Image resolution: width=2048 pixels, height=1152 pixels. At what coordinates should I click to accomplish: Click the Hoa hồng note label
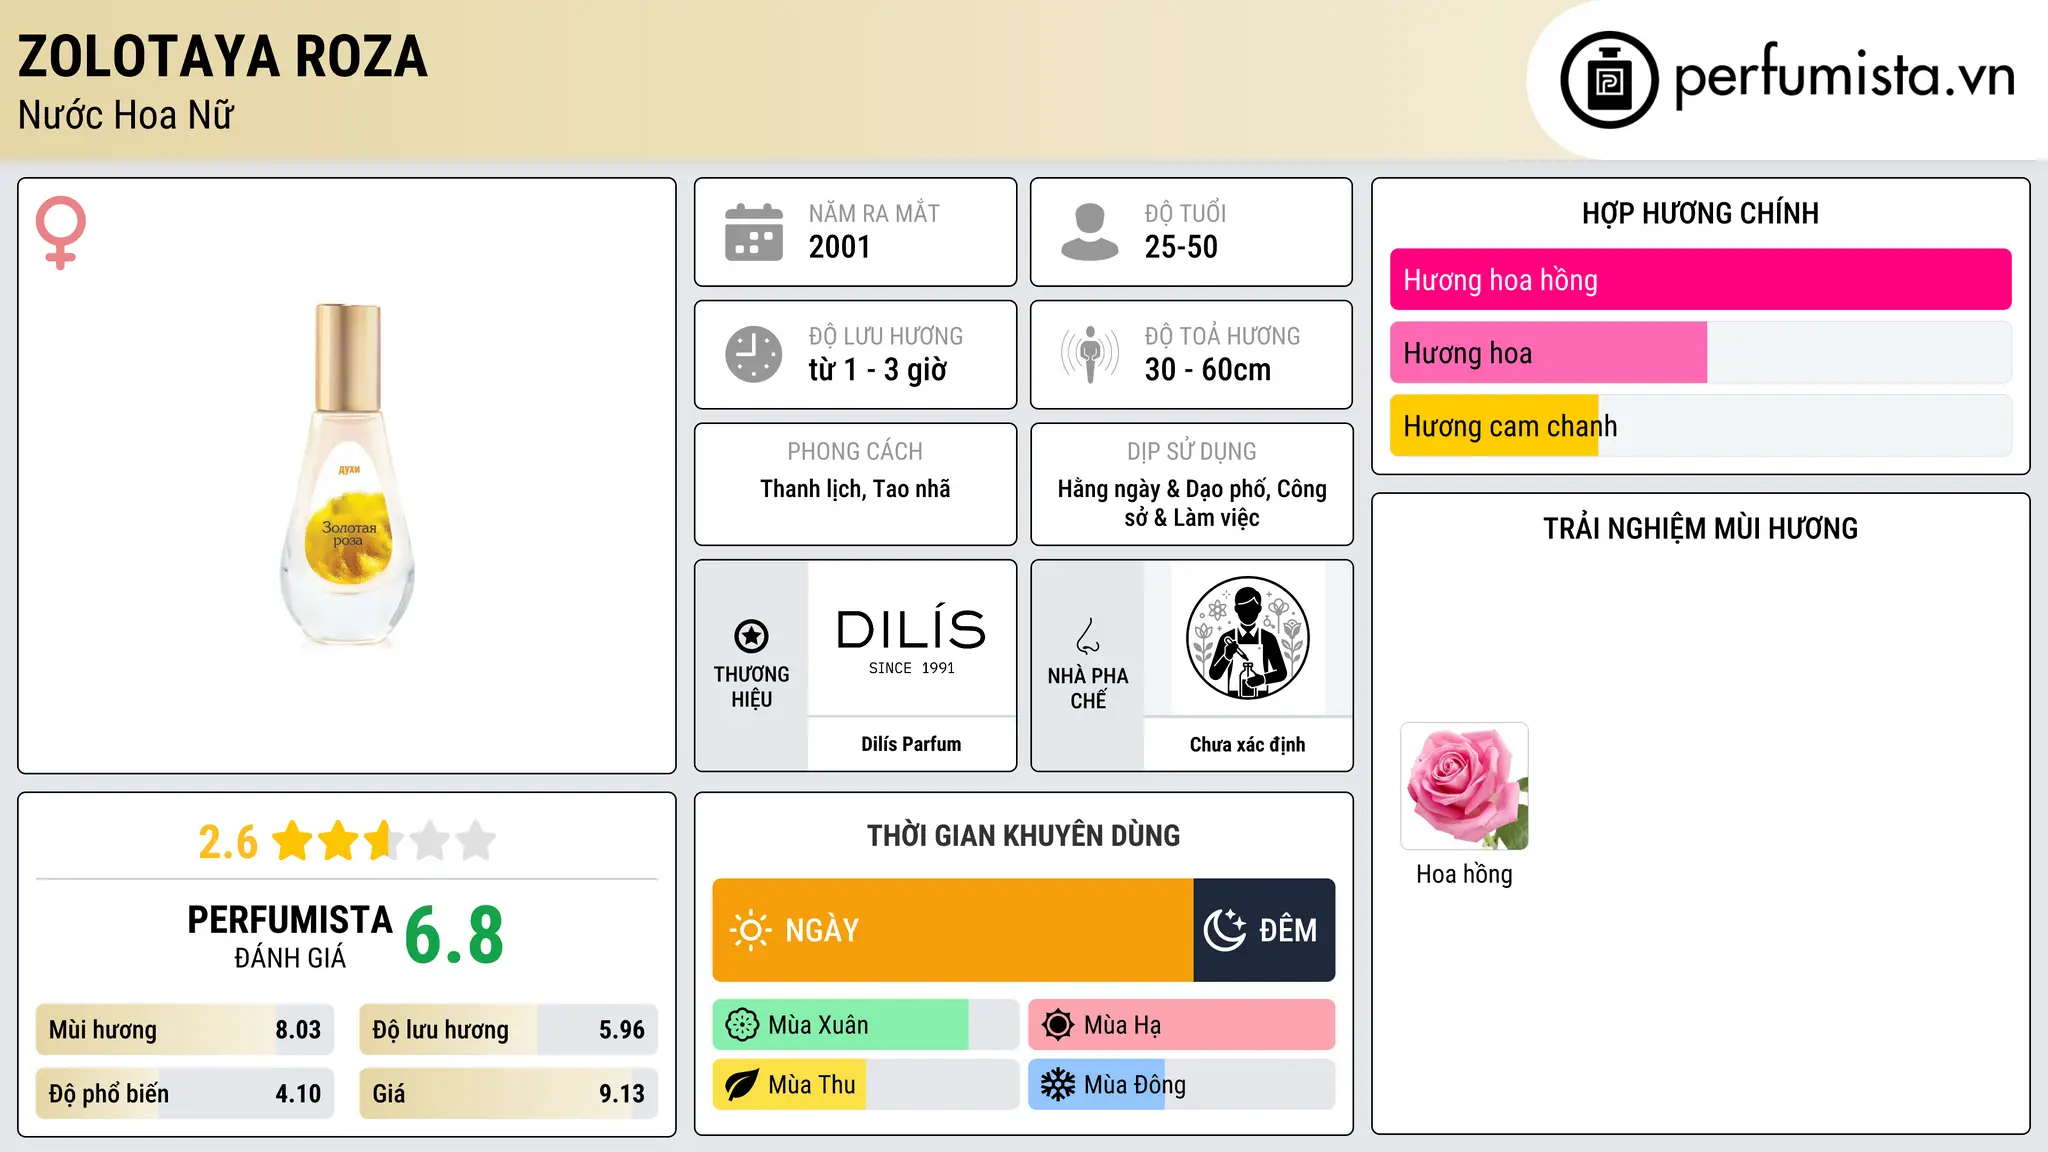[1464, 874]
